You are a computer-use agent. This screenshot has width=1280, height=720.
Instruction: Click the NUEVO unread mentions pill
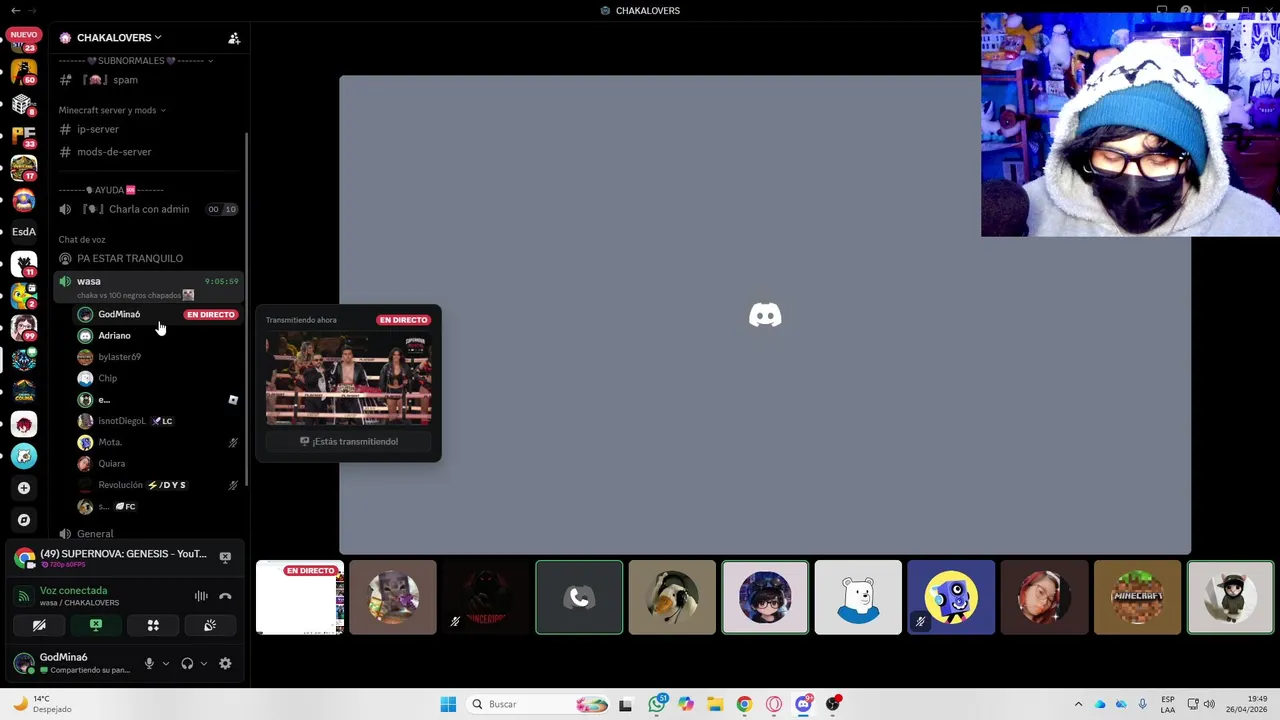tap(24, 35)
